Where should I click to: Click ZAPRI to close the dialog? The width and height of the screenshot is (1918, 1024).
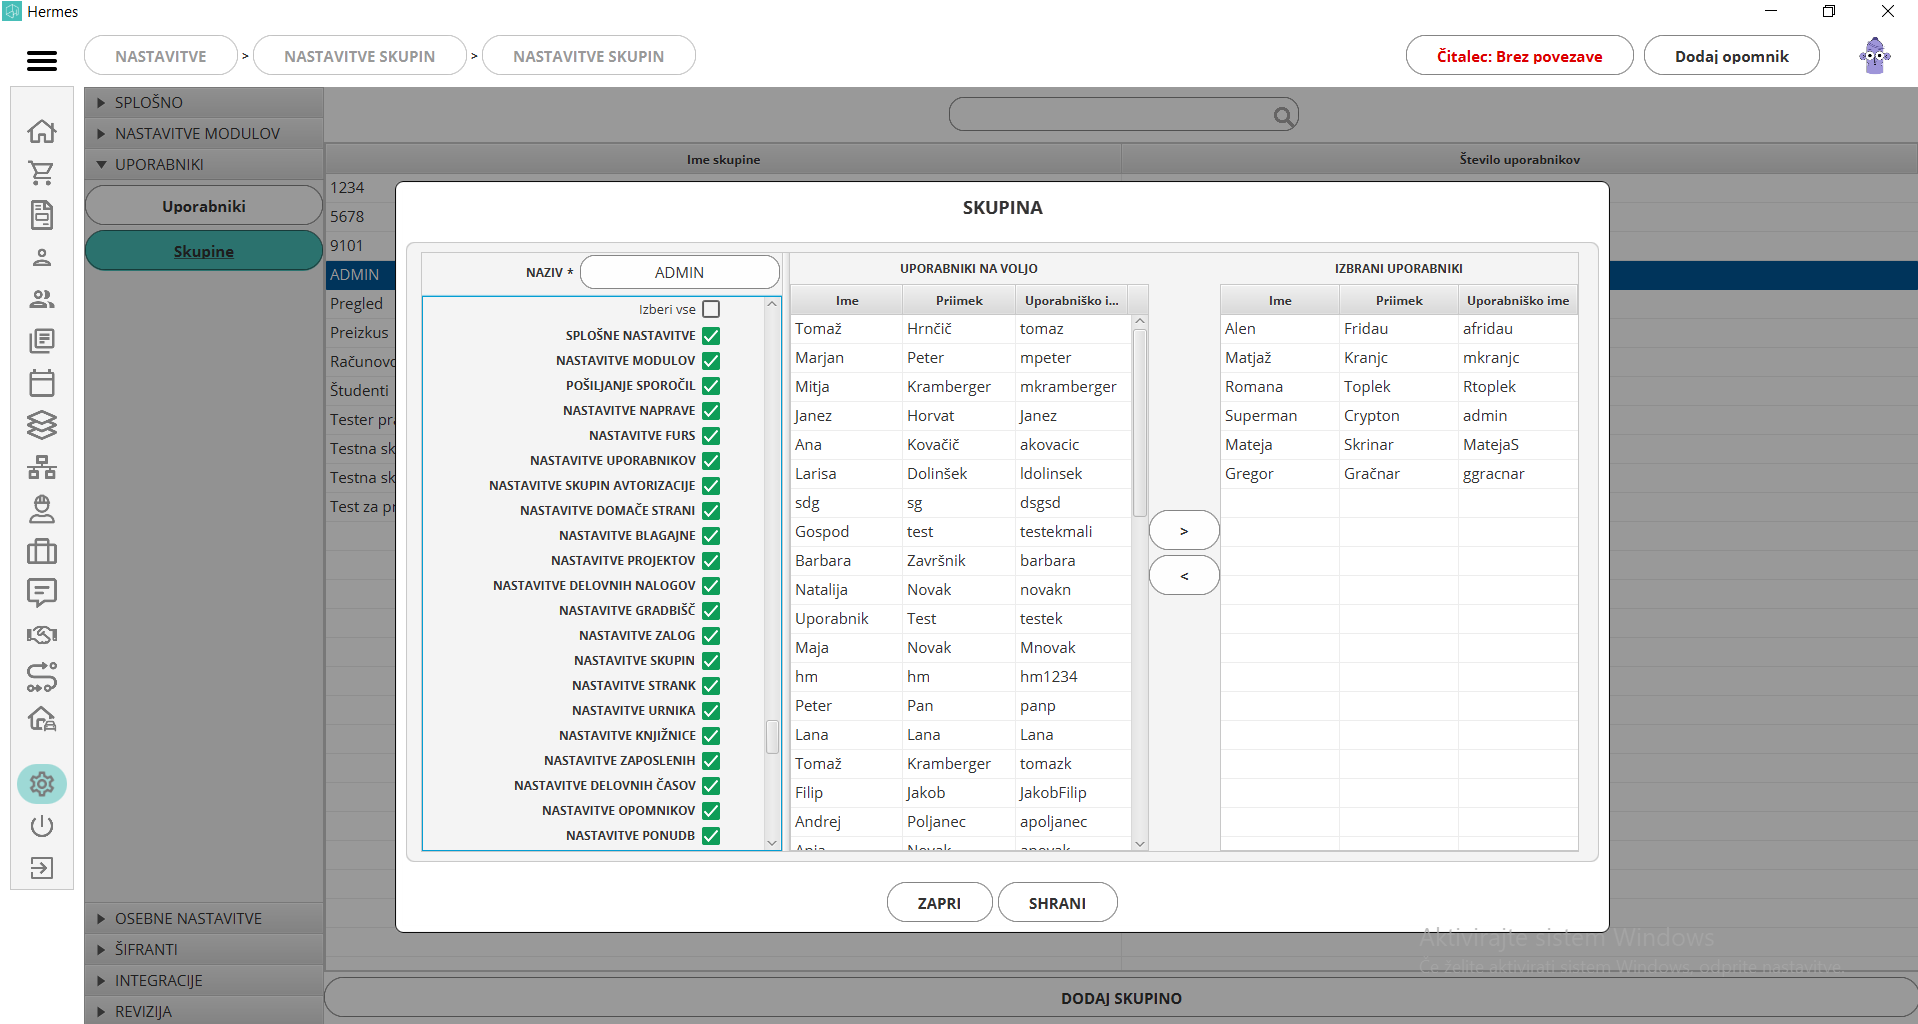pos(940,903)
